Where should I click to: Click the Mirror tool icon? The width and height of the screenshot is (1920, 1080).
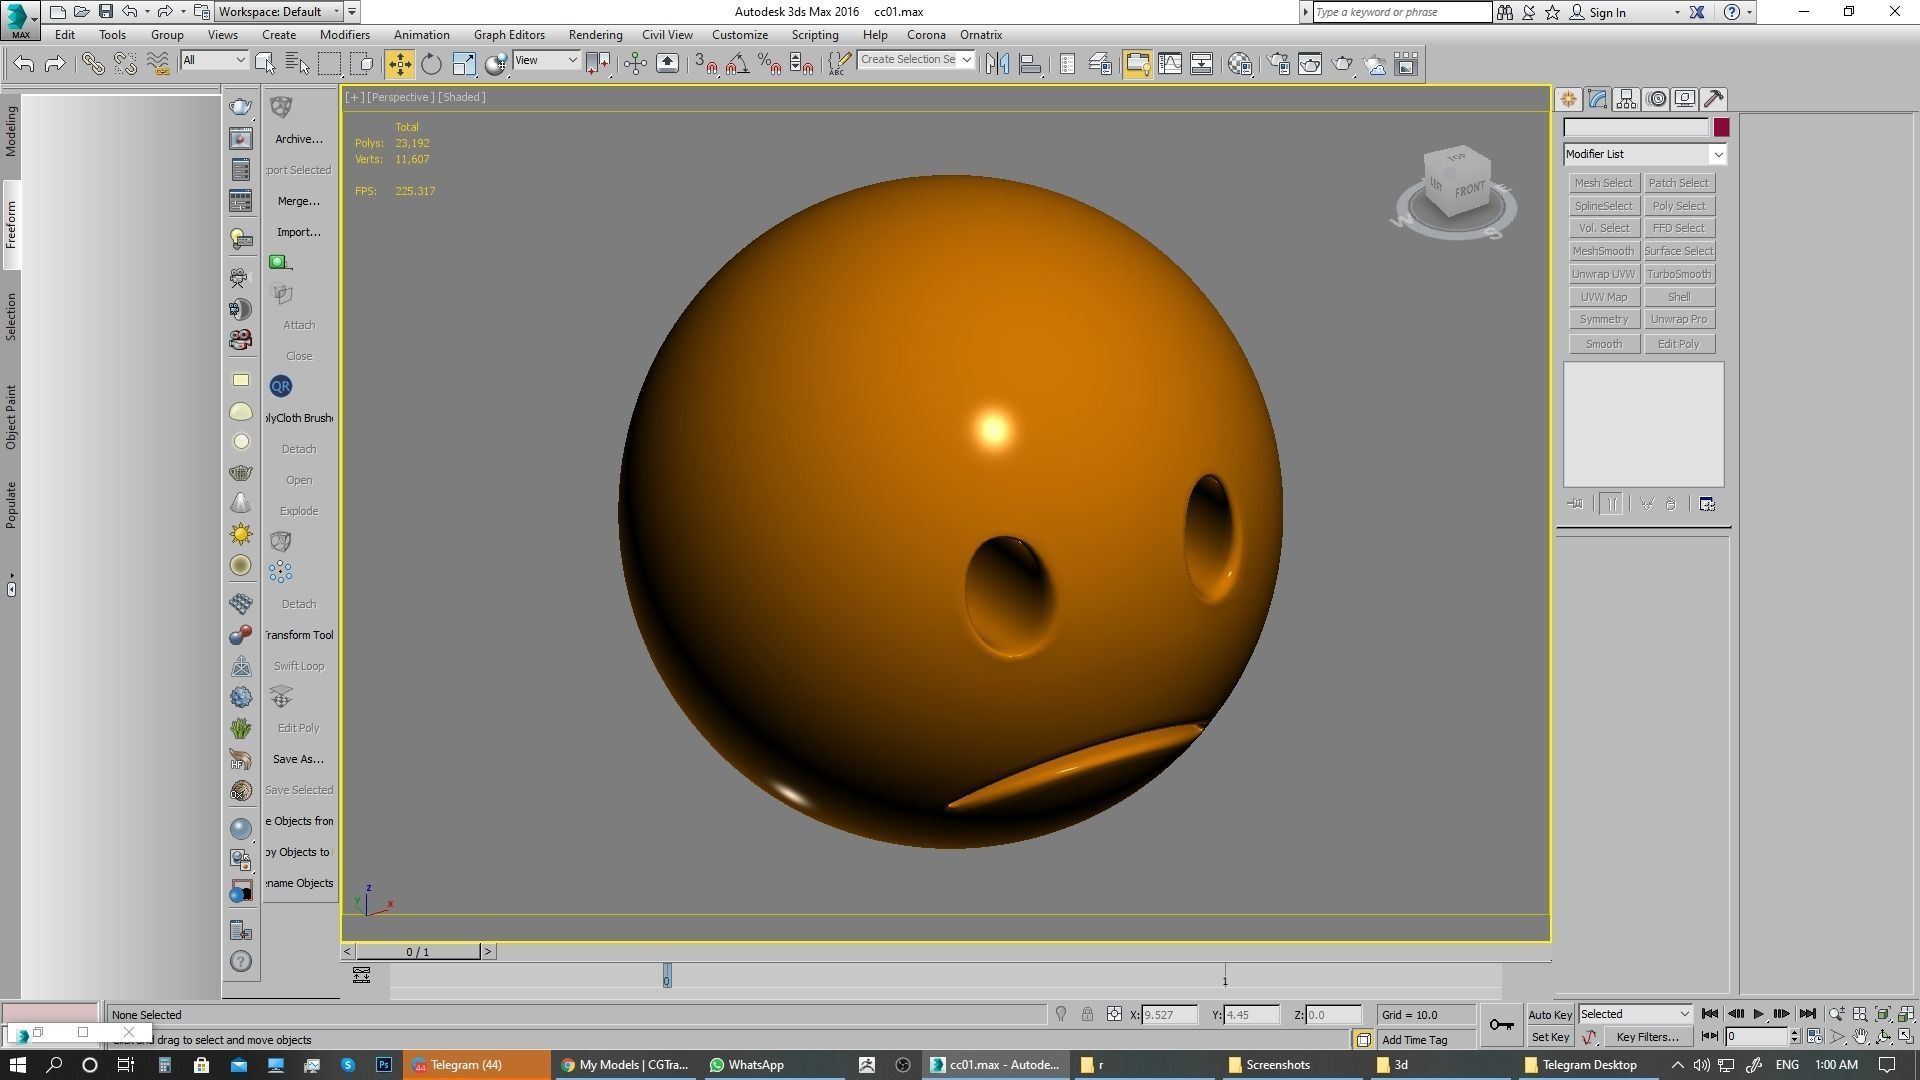(997, 64)
